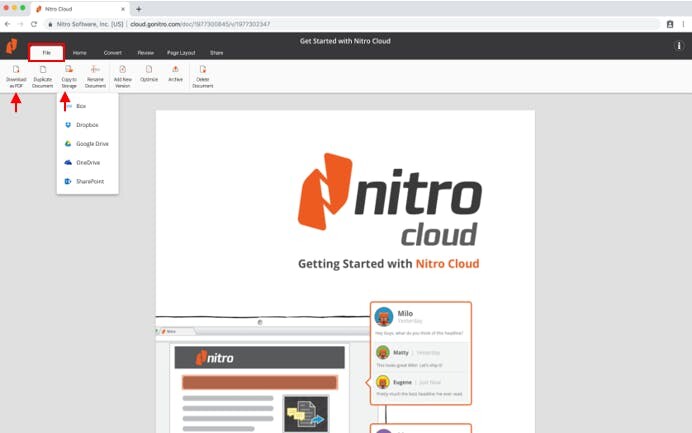Select OneDrive from the storage menu
The height and width of the screenshot is (433, 692).
coord(87,162)
